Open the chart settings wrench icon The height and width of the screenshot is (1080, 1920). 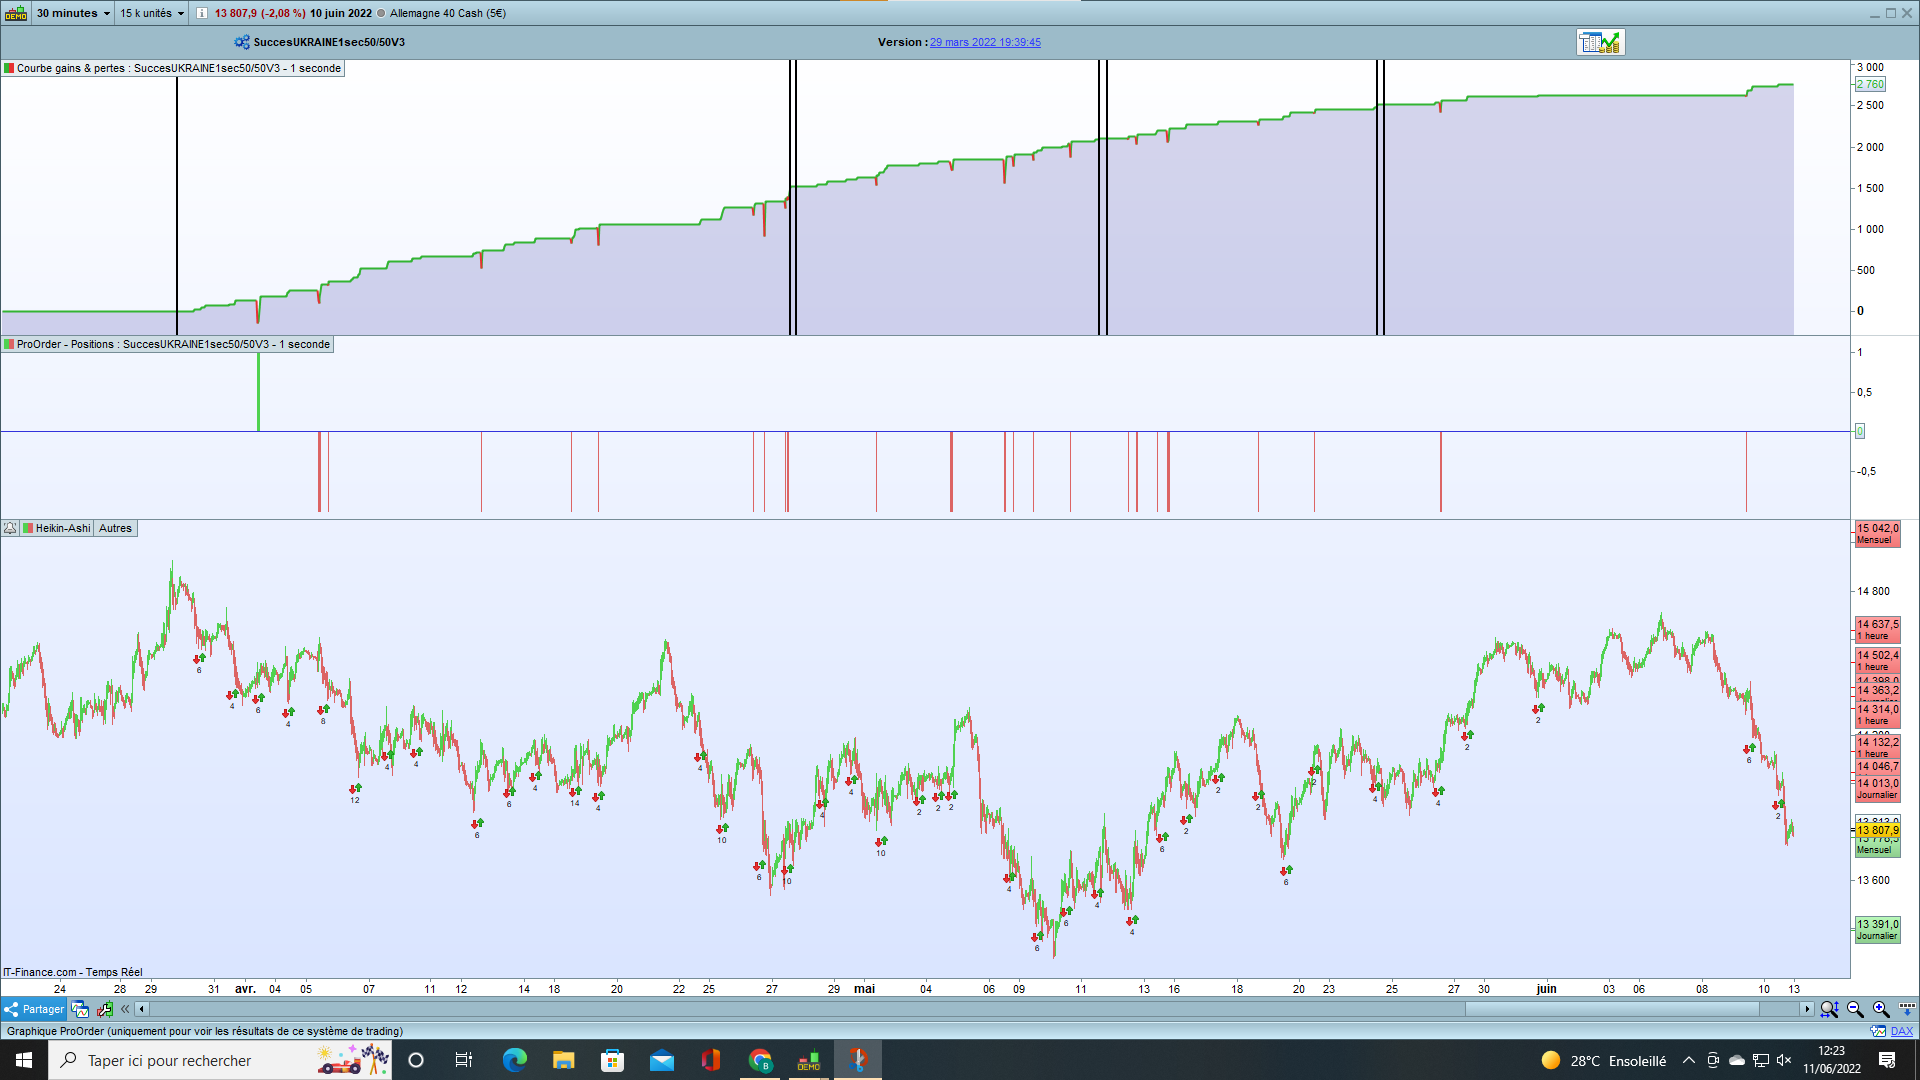[x=105, y=1009]
